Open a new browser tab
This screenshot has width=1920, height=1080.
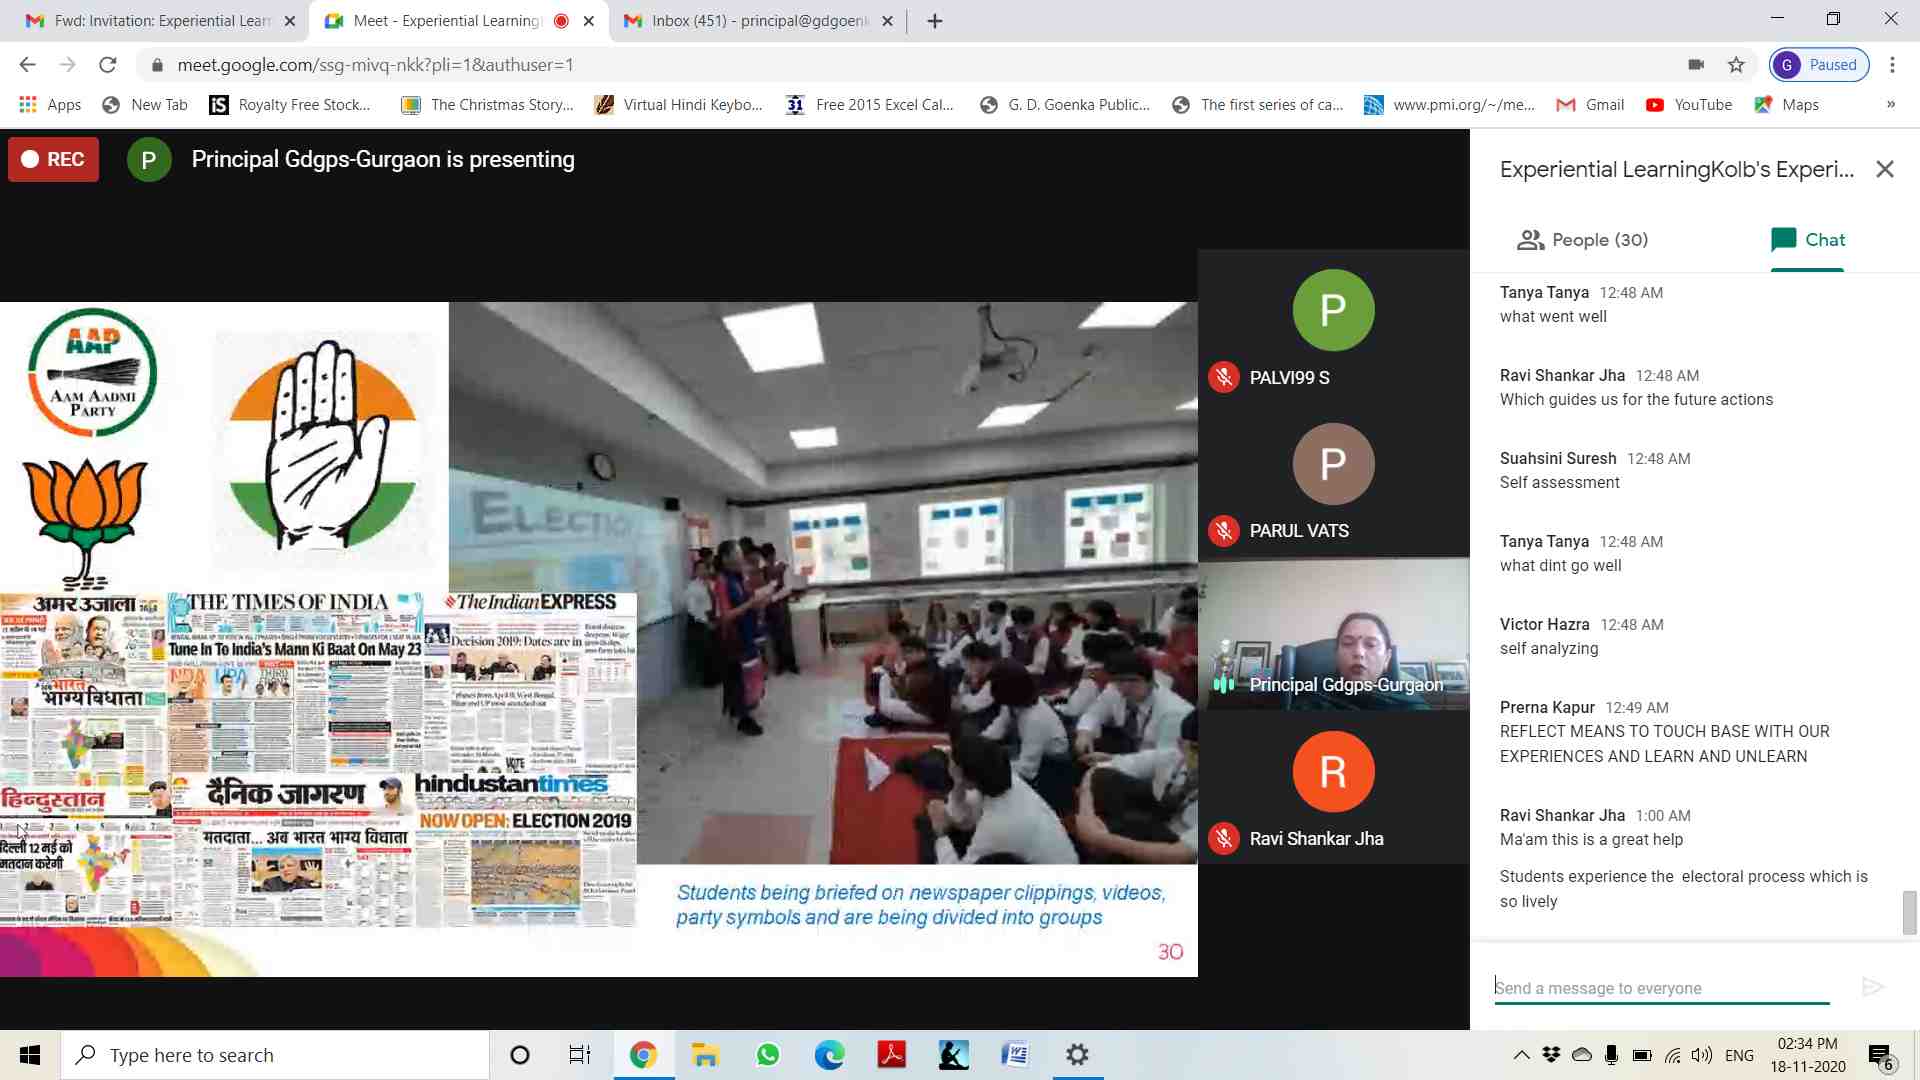pos(935,21)
